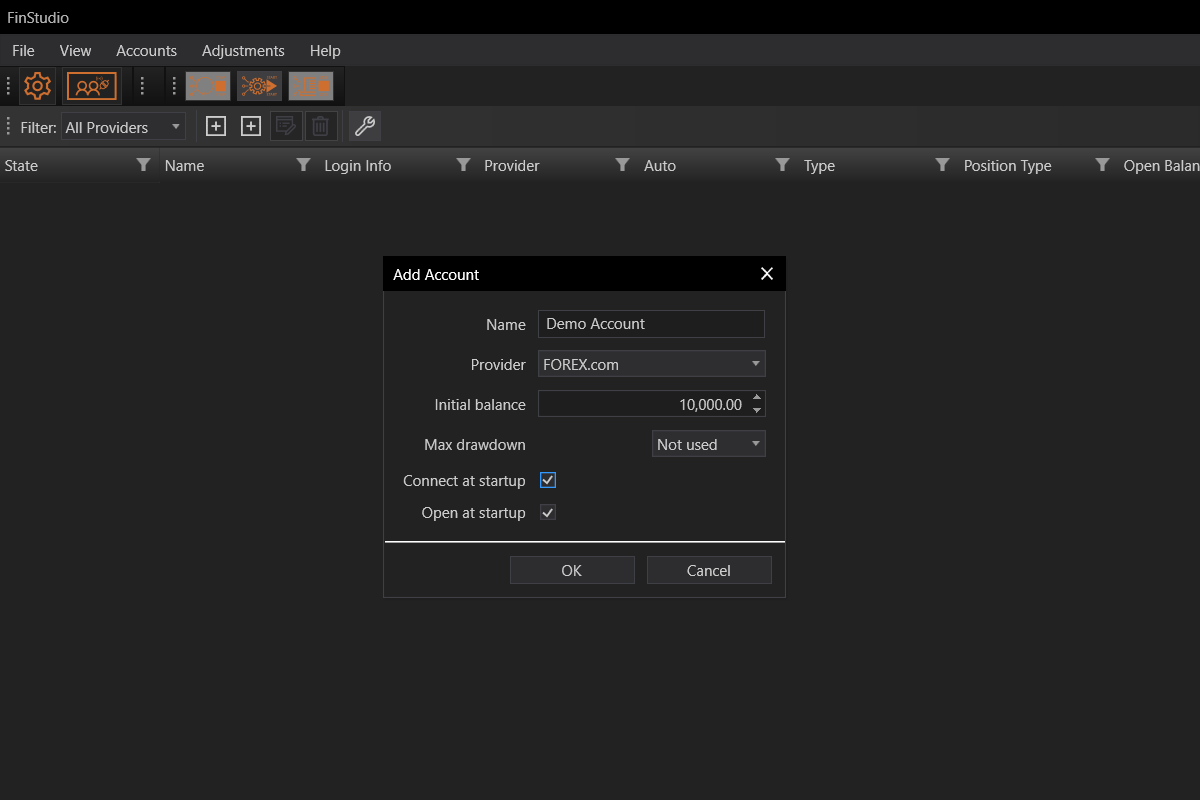Click Cancel in the Add Account dialog

click(709, 570)
